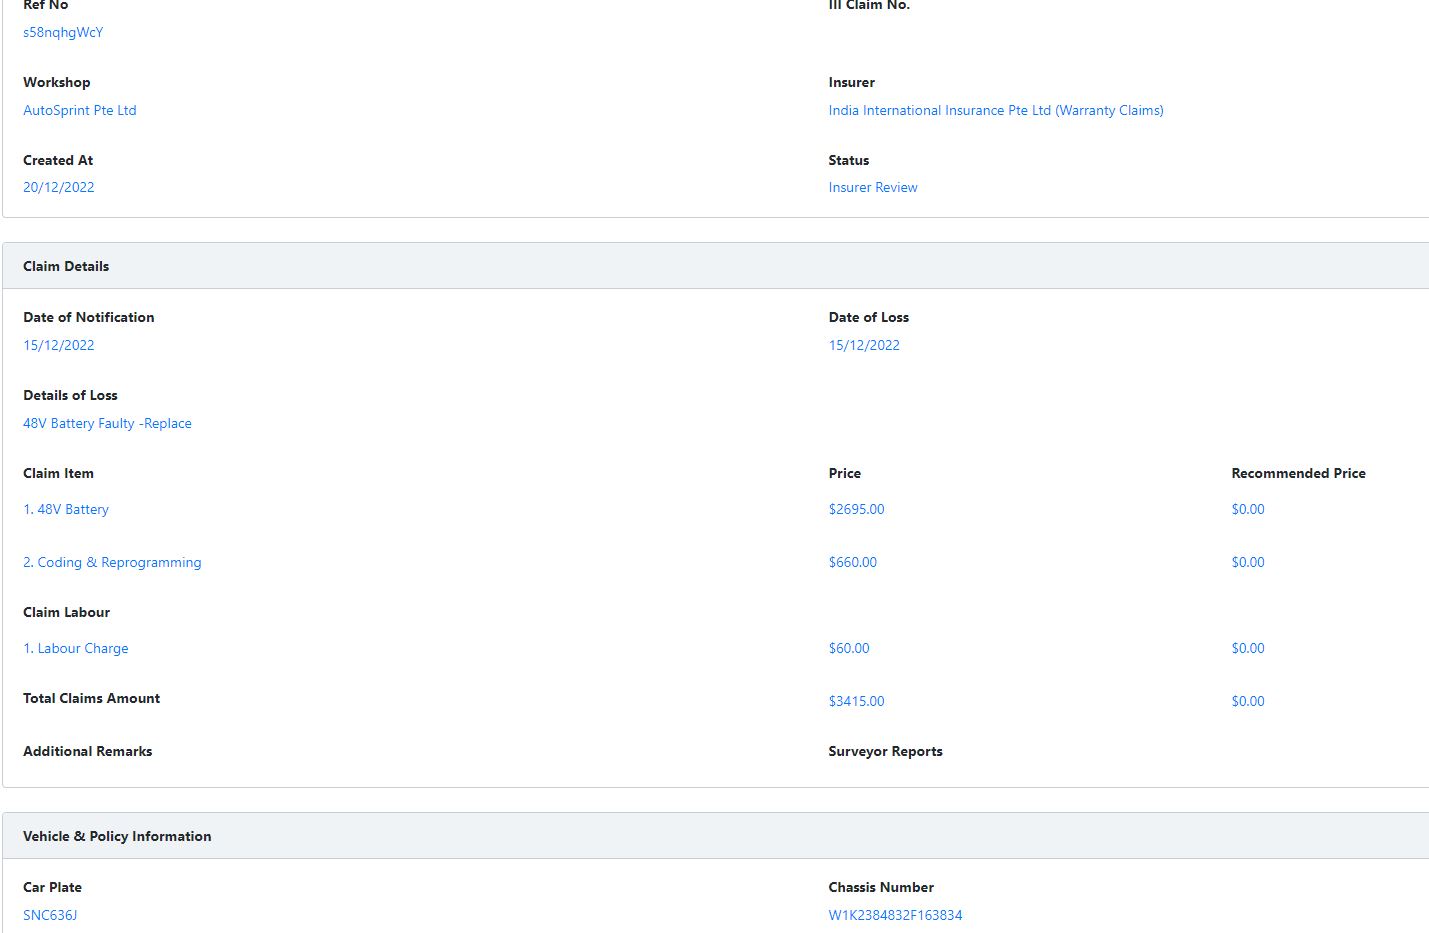Click the $660.00 coding price

852,562
